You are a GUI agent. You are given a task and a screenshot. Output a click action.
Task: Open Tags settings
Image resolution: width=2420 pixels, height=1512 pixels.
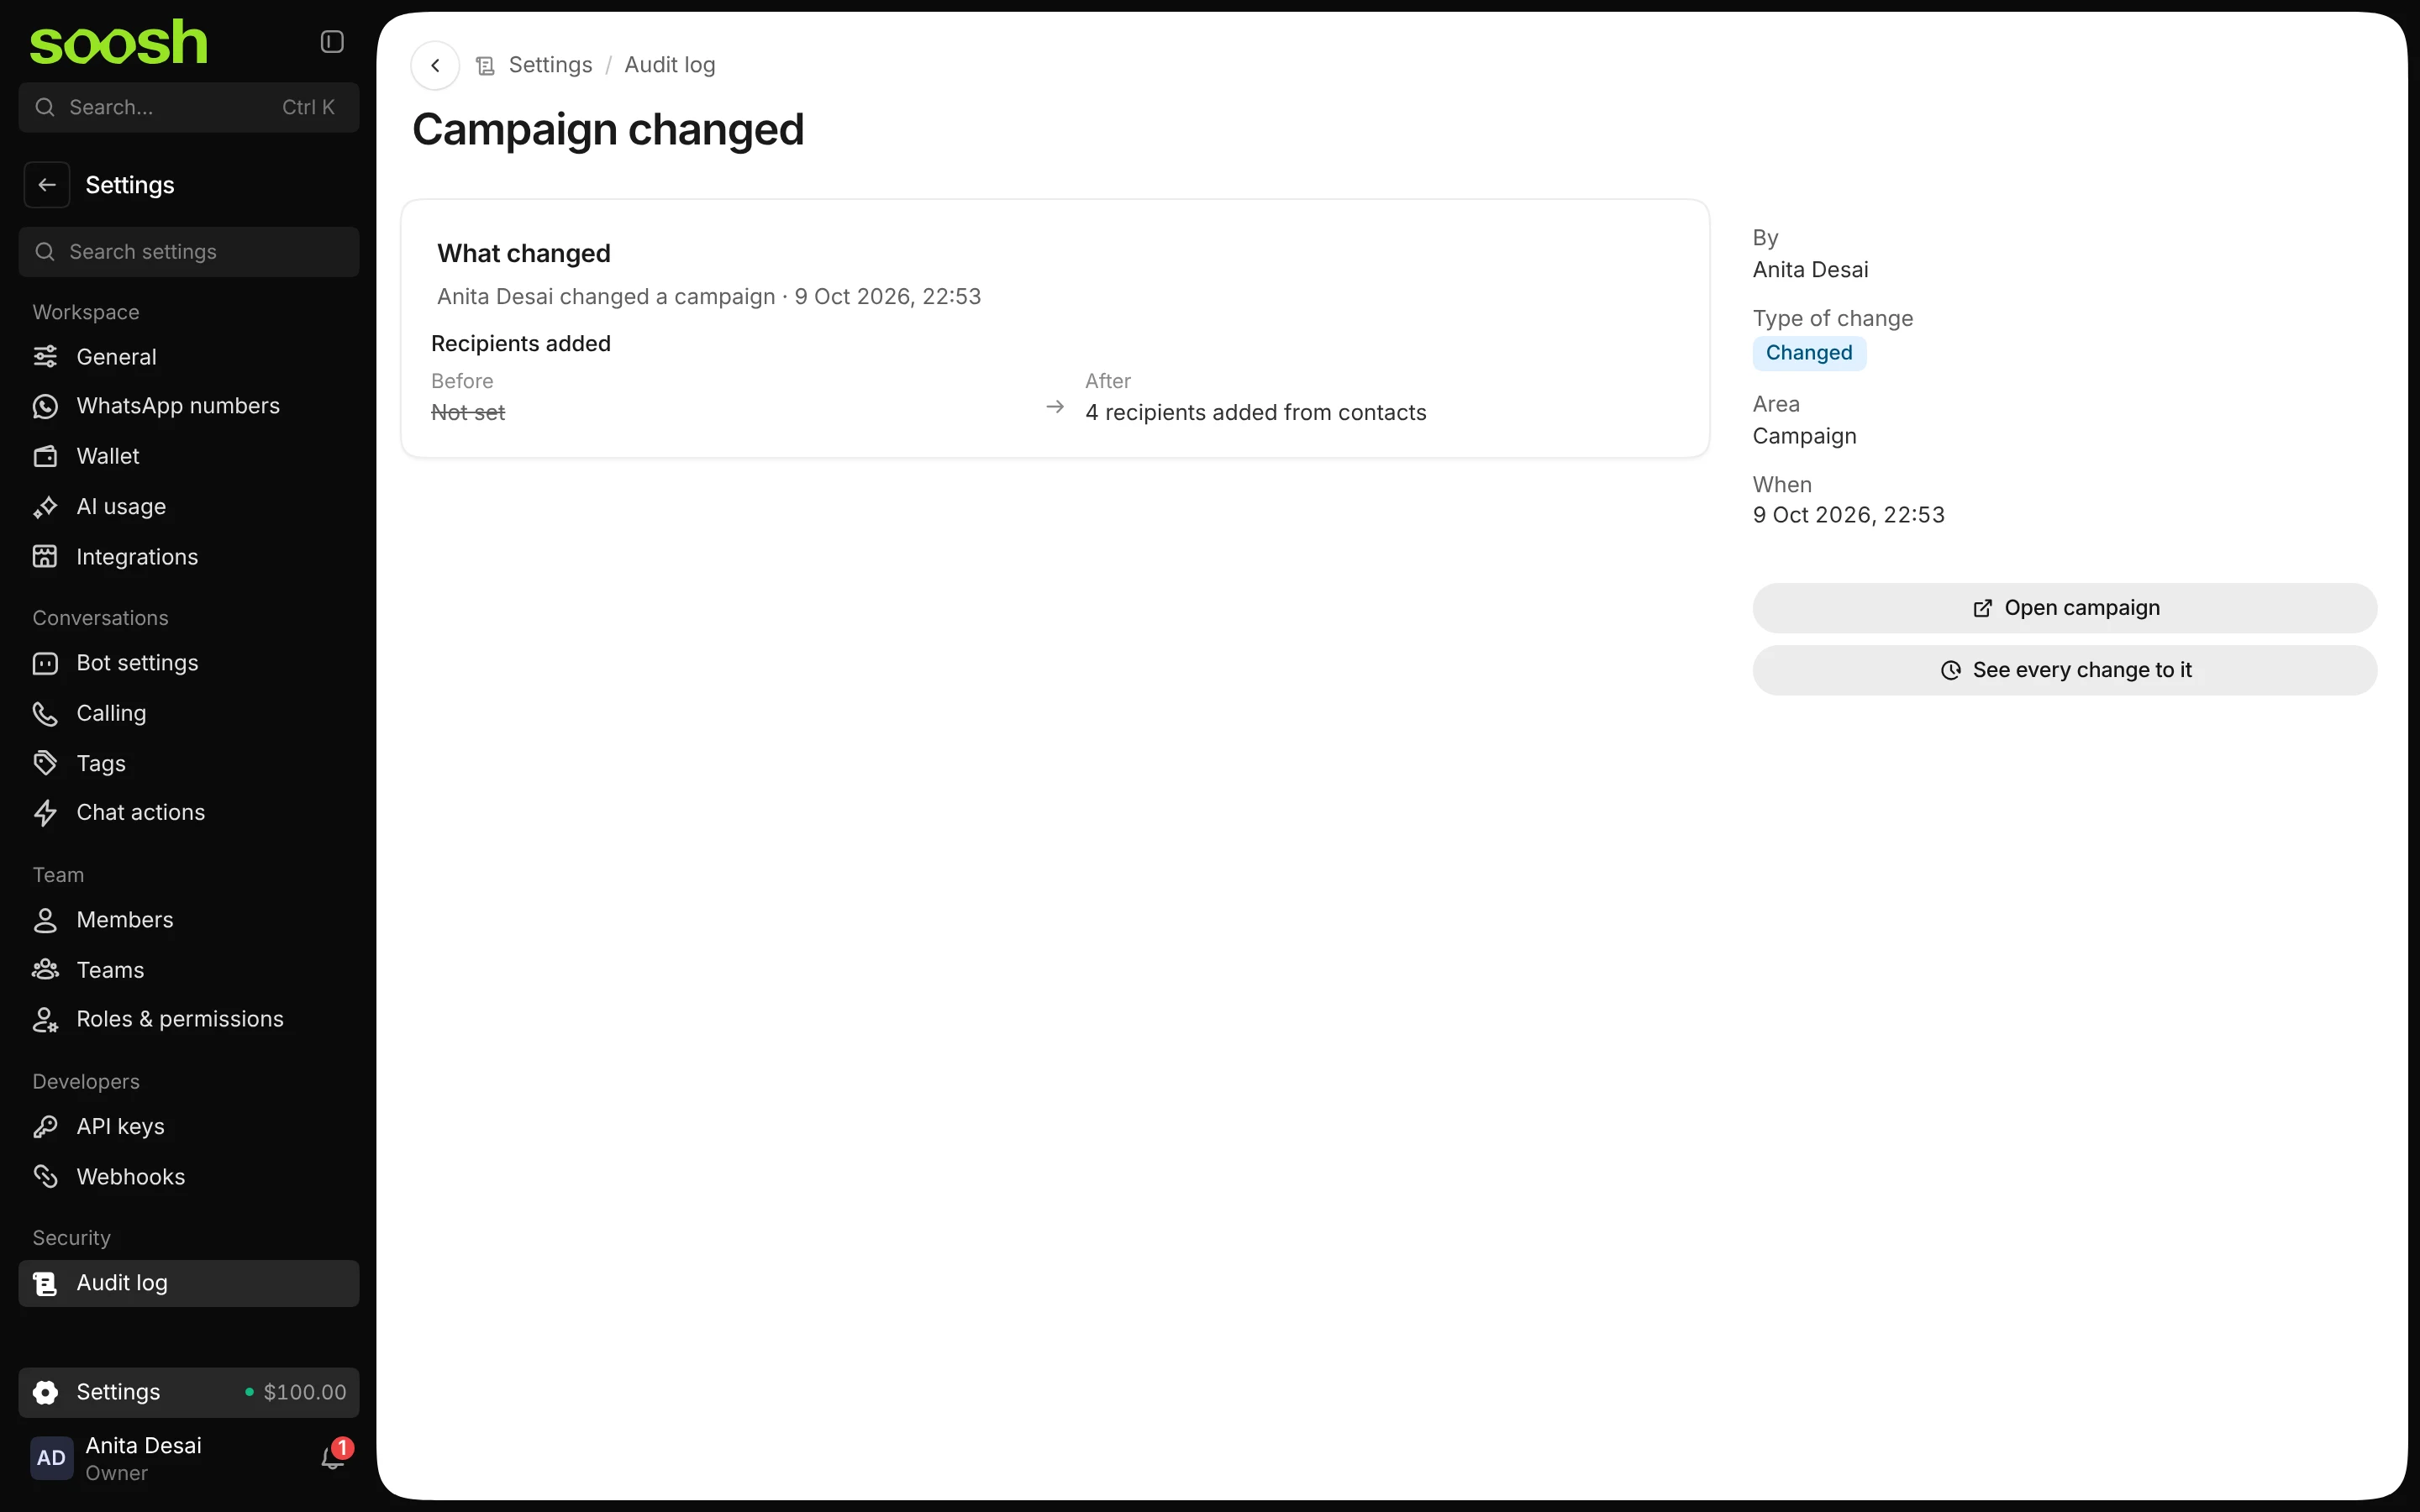click(x=189, y=764)
